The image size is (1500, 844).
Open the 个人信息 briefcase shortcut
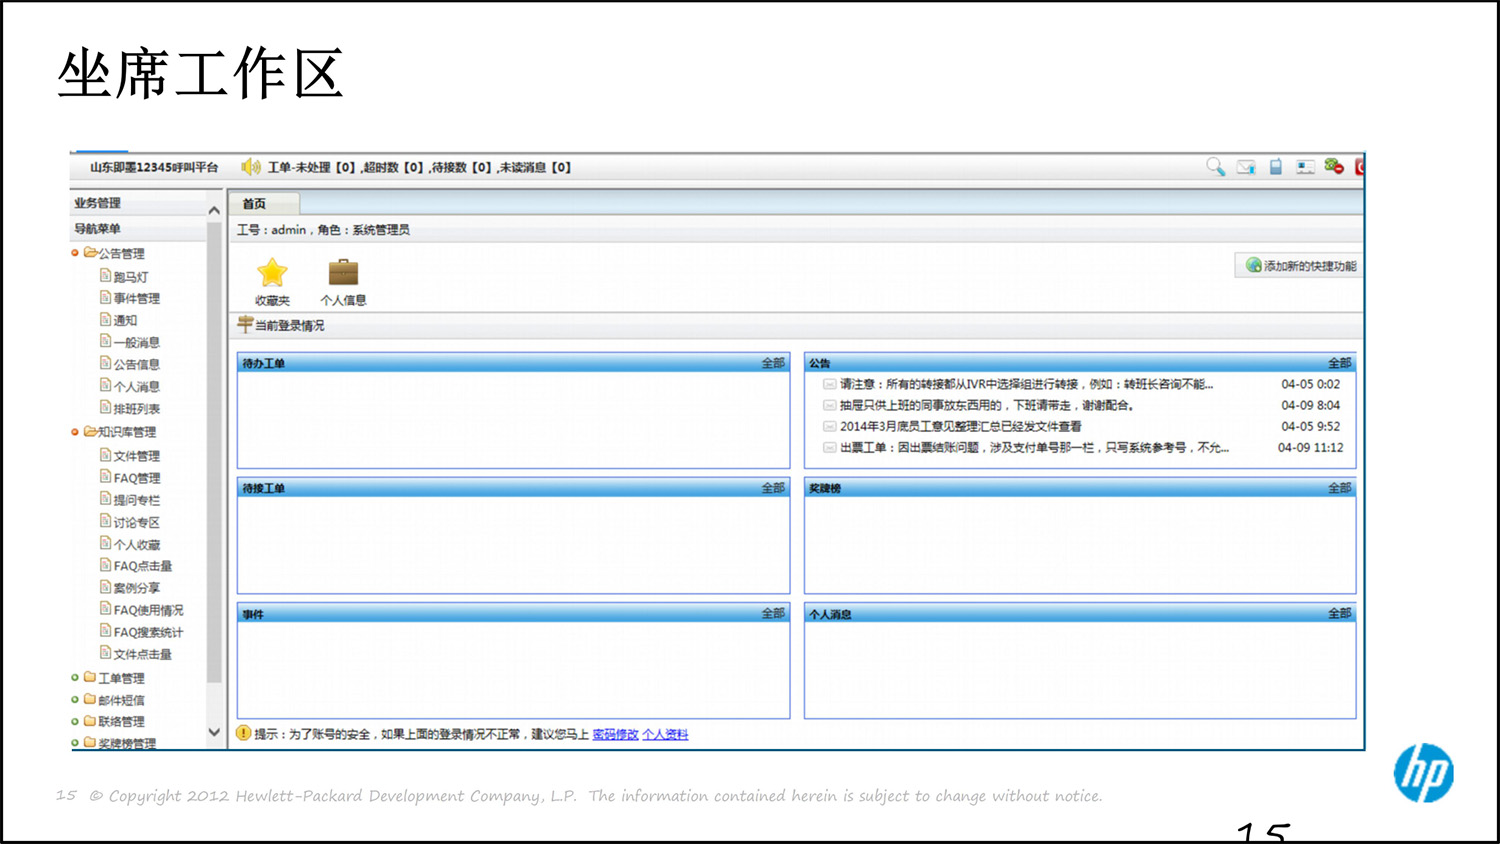point(343,273)
